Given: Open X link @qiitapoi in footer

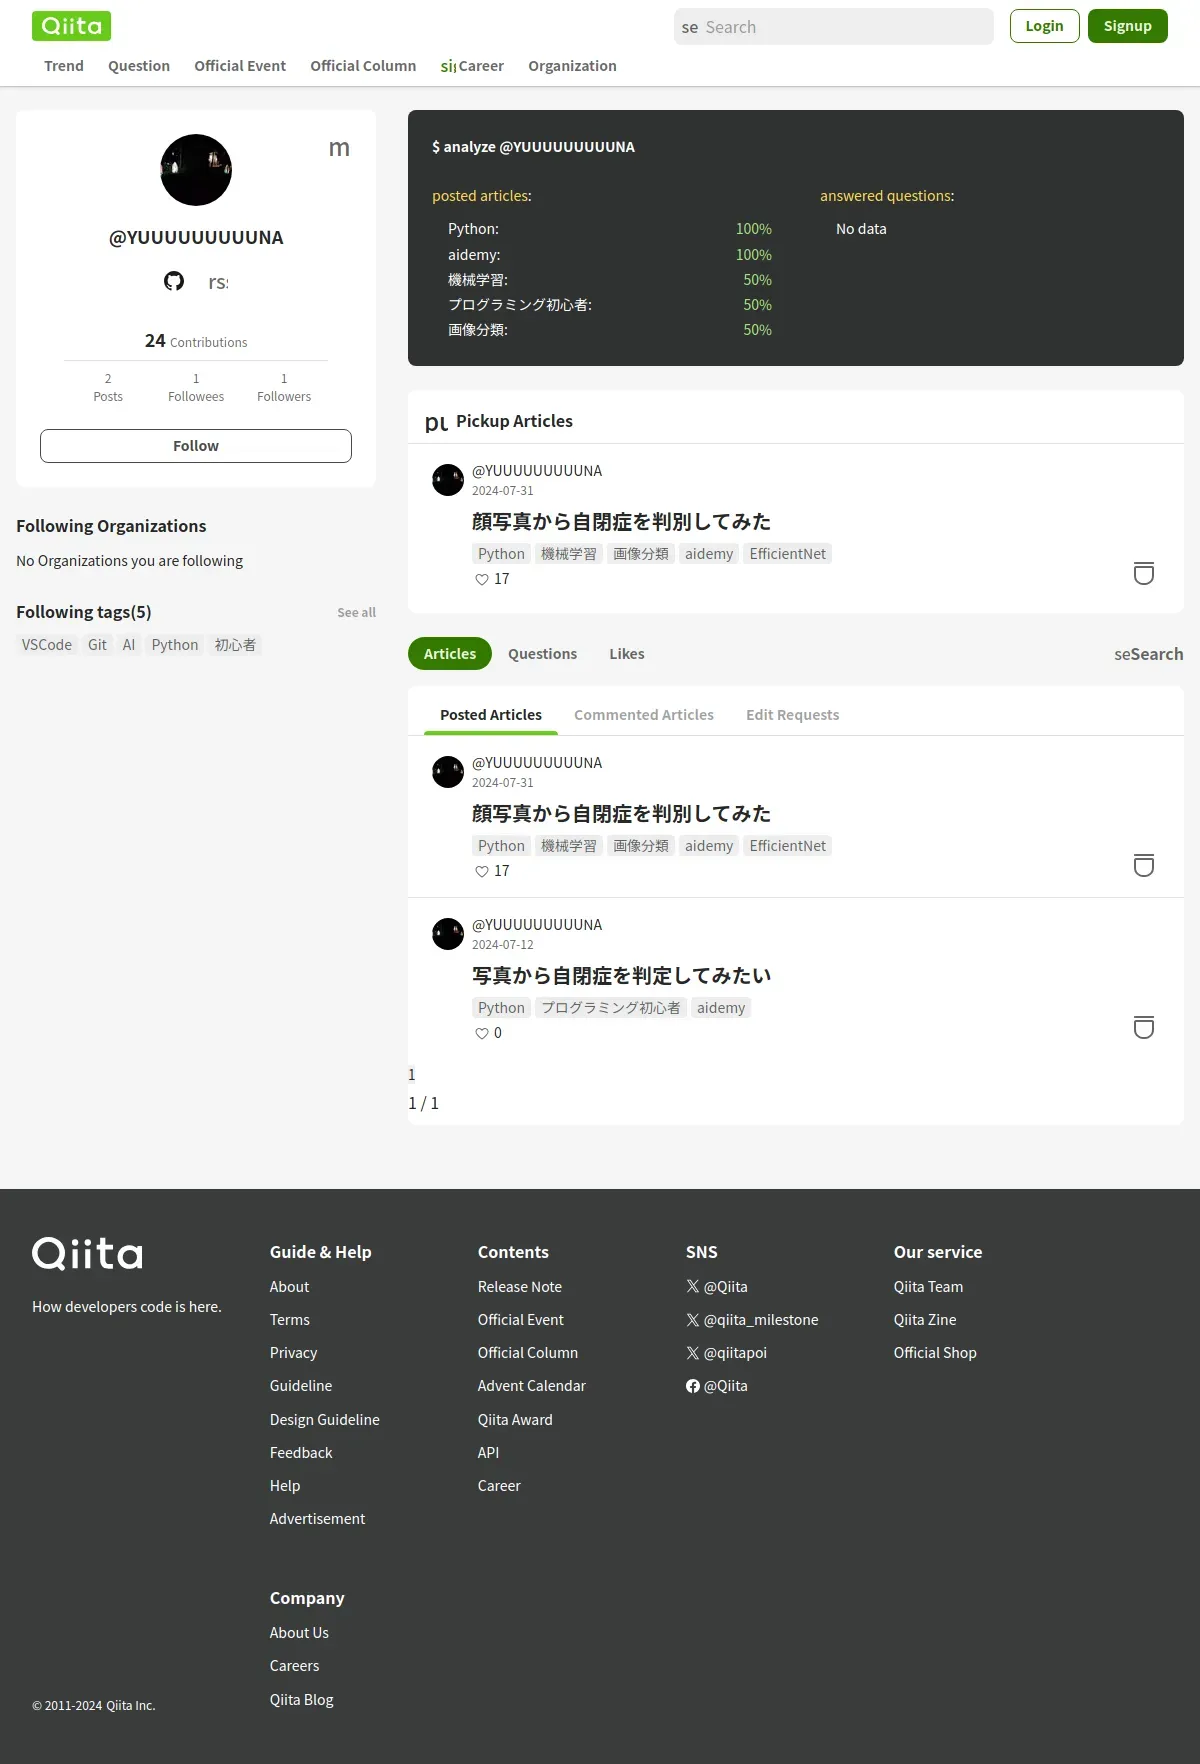Looking at the screenshot, I should (x=726, y=1353).
